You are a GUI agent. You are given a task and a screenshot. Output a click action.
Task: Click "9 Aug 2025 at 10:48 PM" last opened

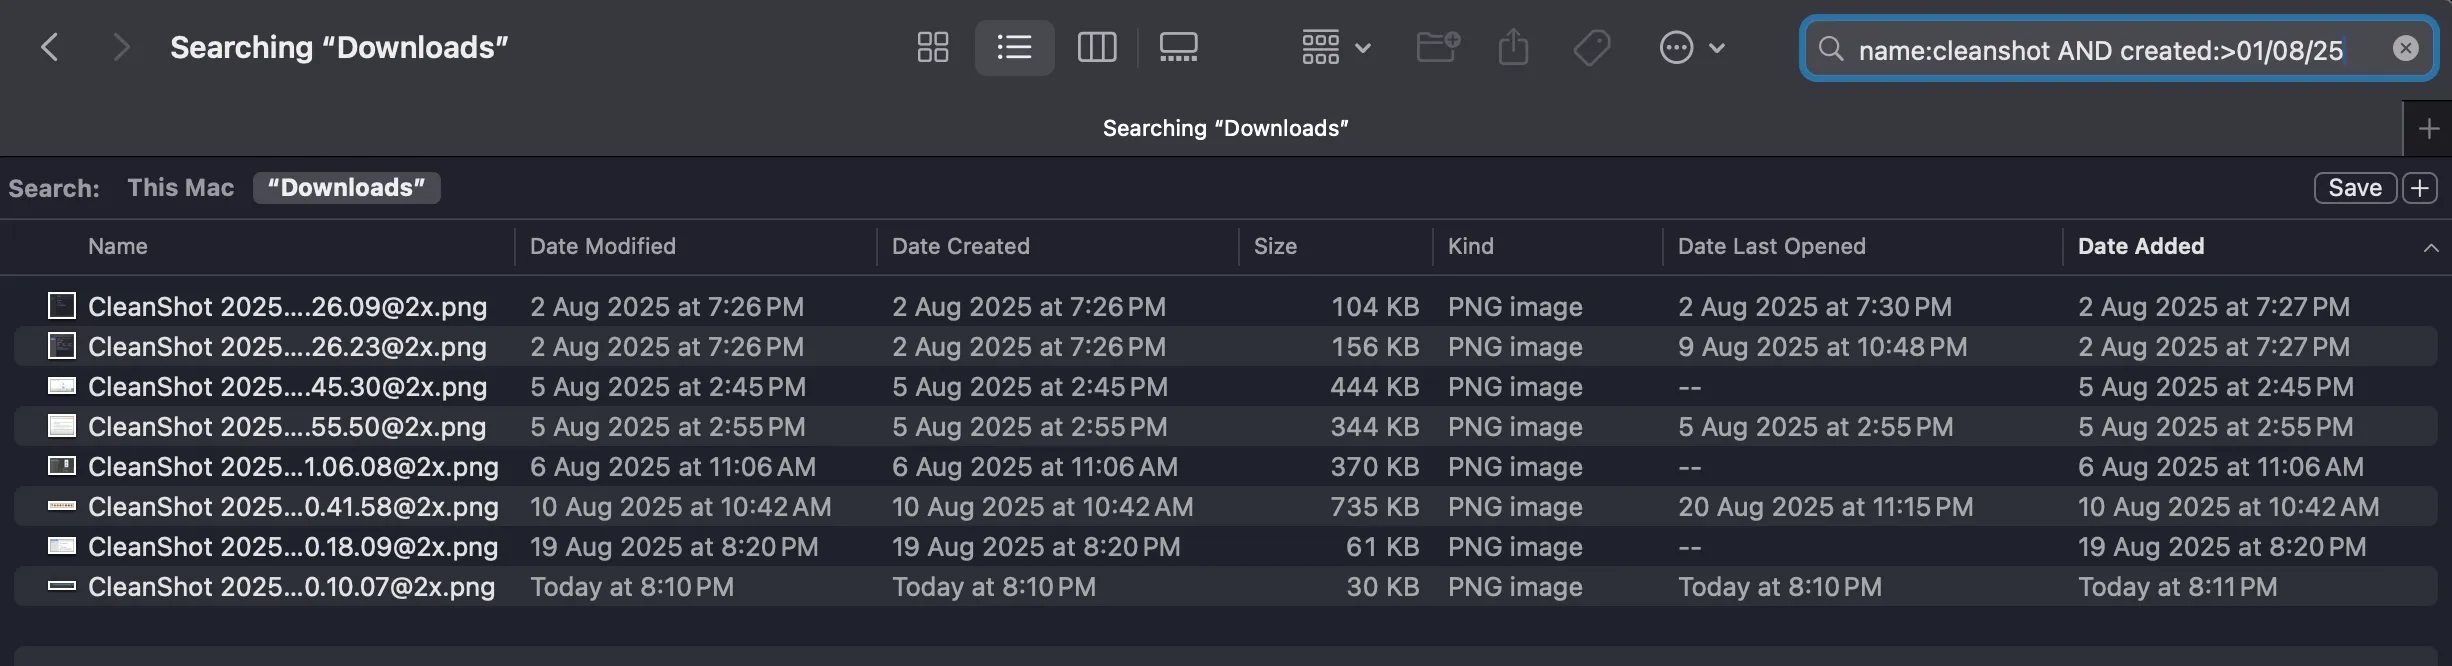(1822, 347)
